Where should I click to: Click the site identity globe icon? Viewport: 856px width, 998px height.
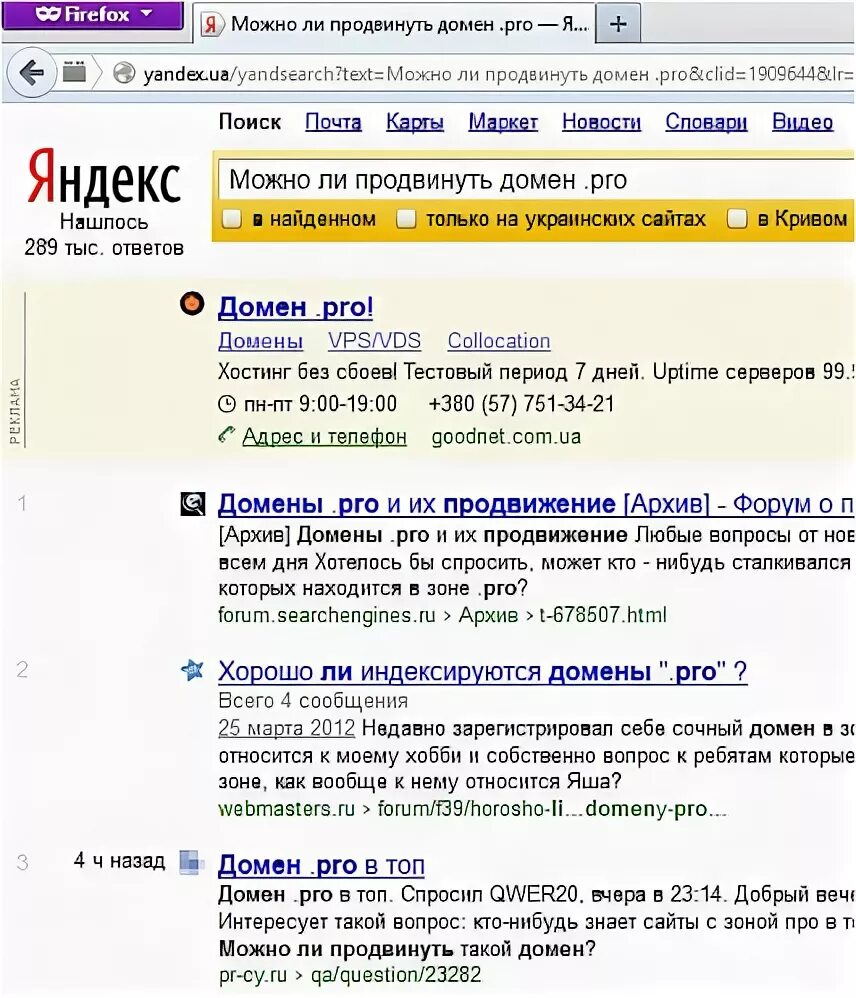pyautogui.click(x=123, y=74)
